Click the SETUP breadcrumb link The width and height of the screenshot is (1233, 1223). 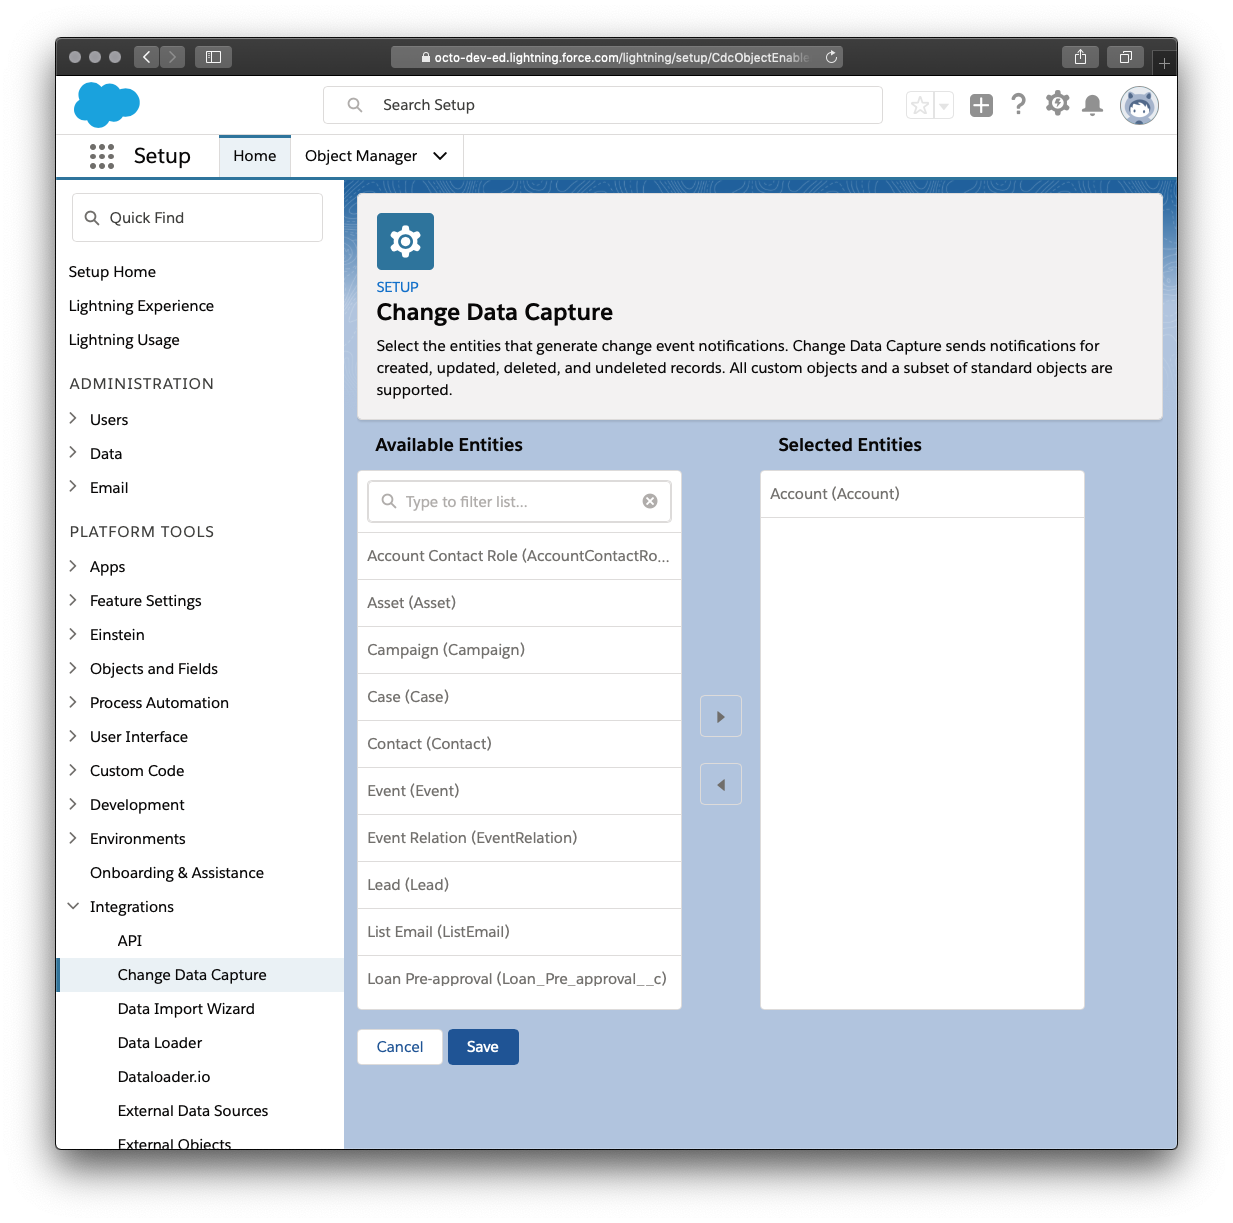pyautogui.click(x=397, y=287)
